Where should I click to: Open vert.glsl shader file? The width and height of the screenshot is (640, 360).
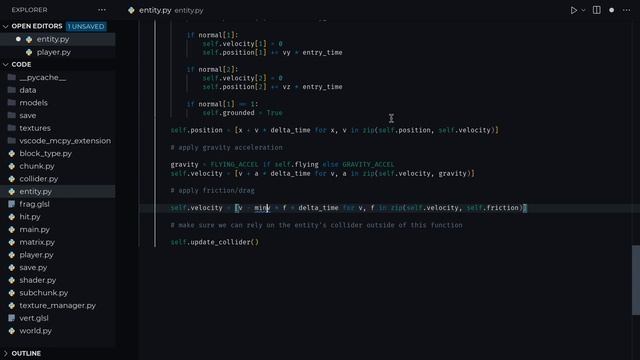click(x=34, y=318)
